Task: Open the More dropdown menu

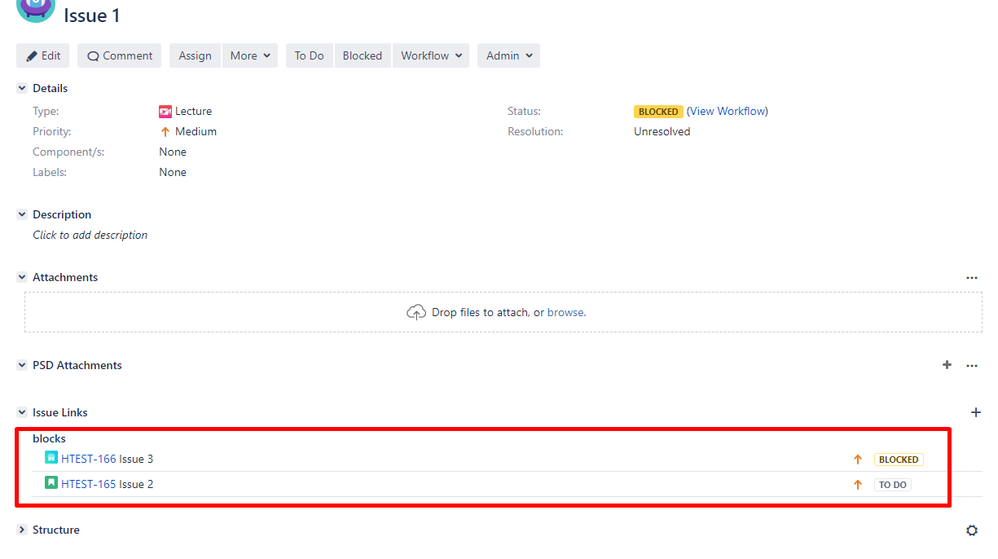Action: click(250, 55)
